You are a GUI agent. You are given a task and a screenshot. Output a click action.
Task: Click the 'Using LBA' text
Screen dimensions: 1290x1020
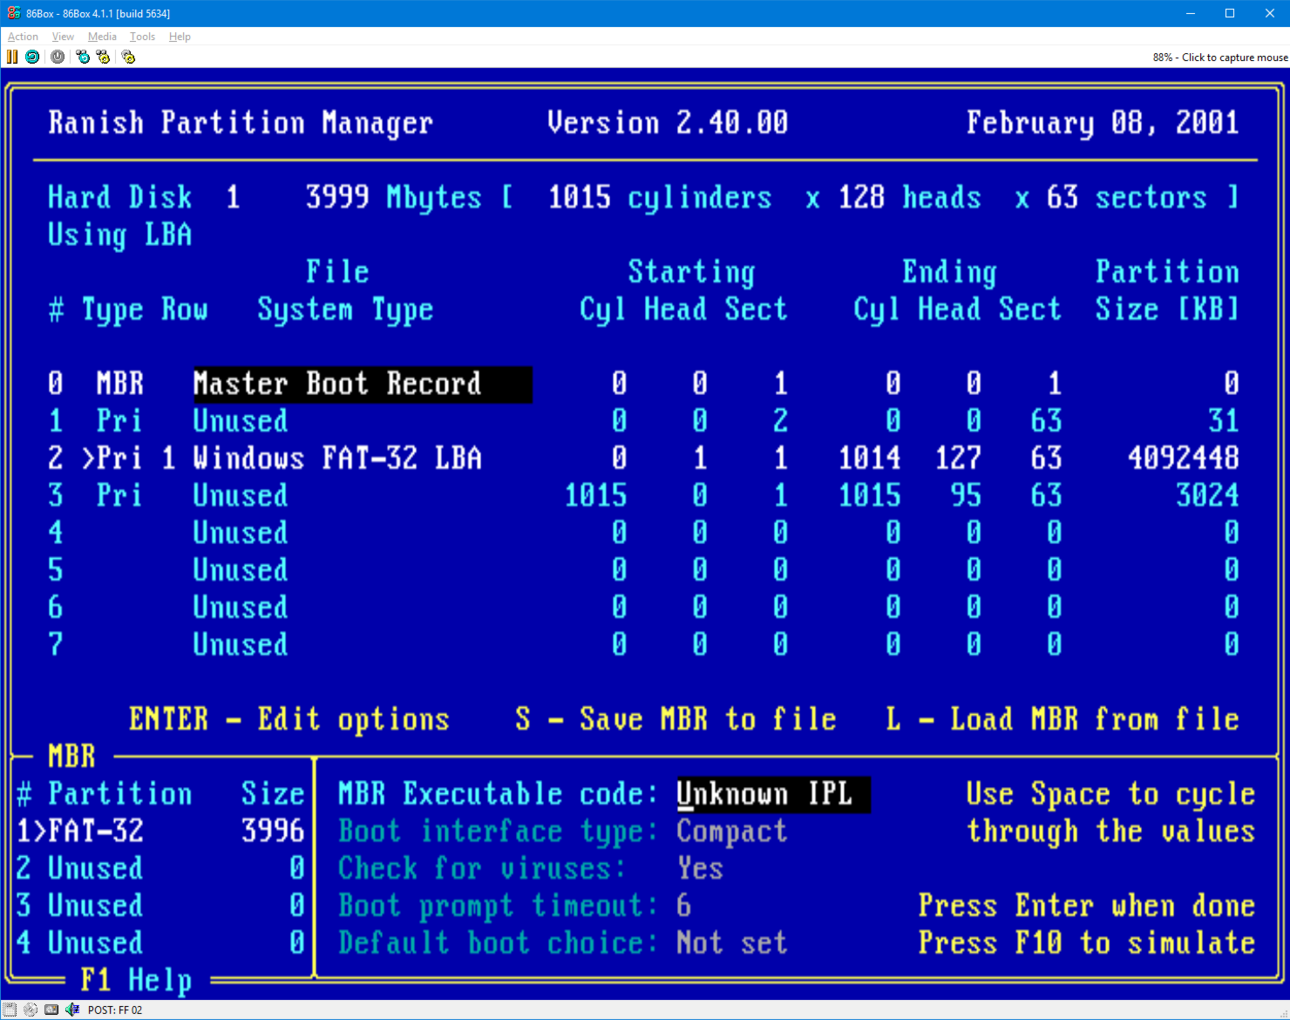[120, 235]
